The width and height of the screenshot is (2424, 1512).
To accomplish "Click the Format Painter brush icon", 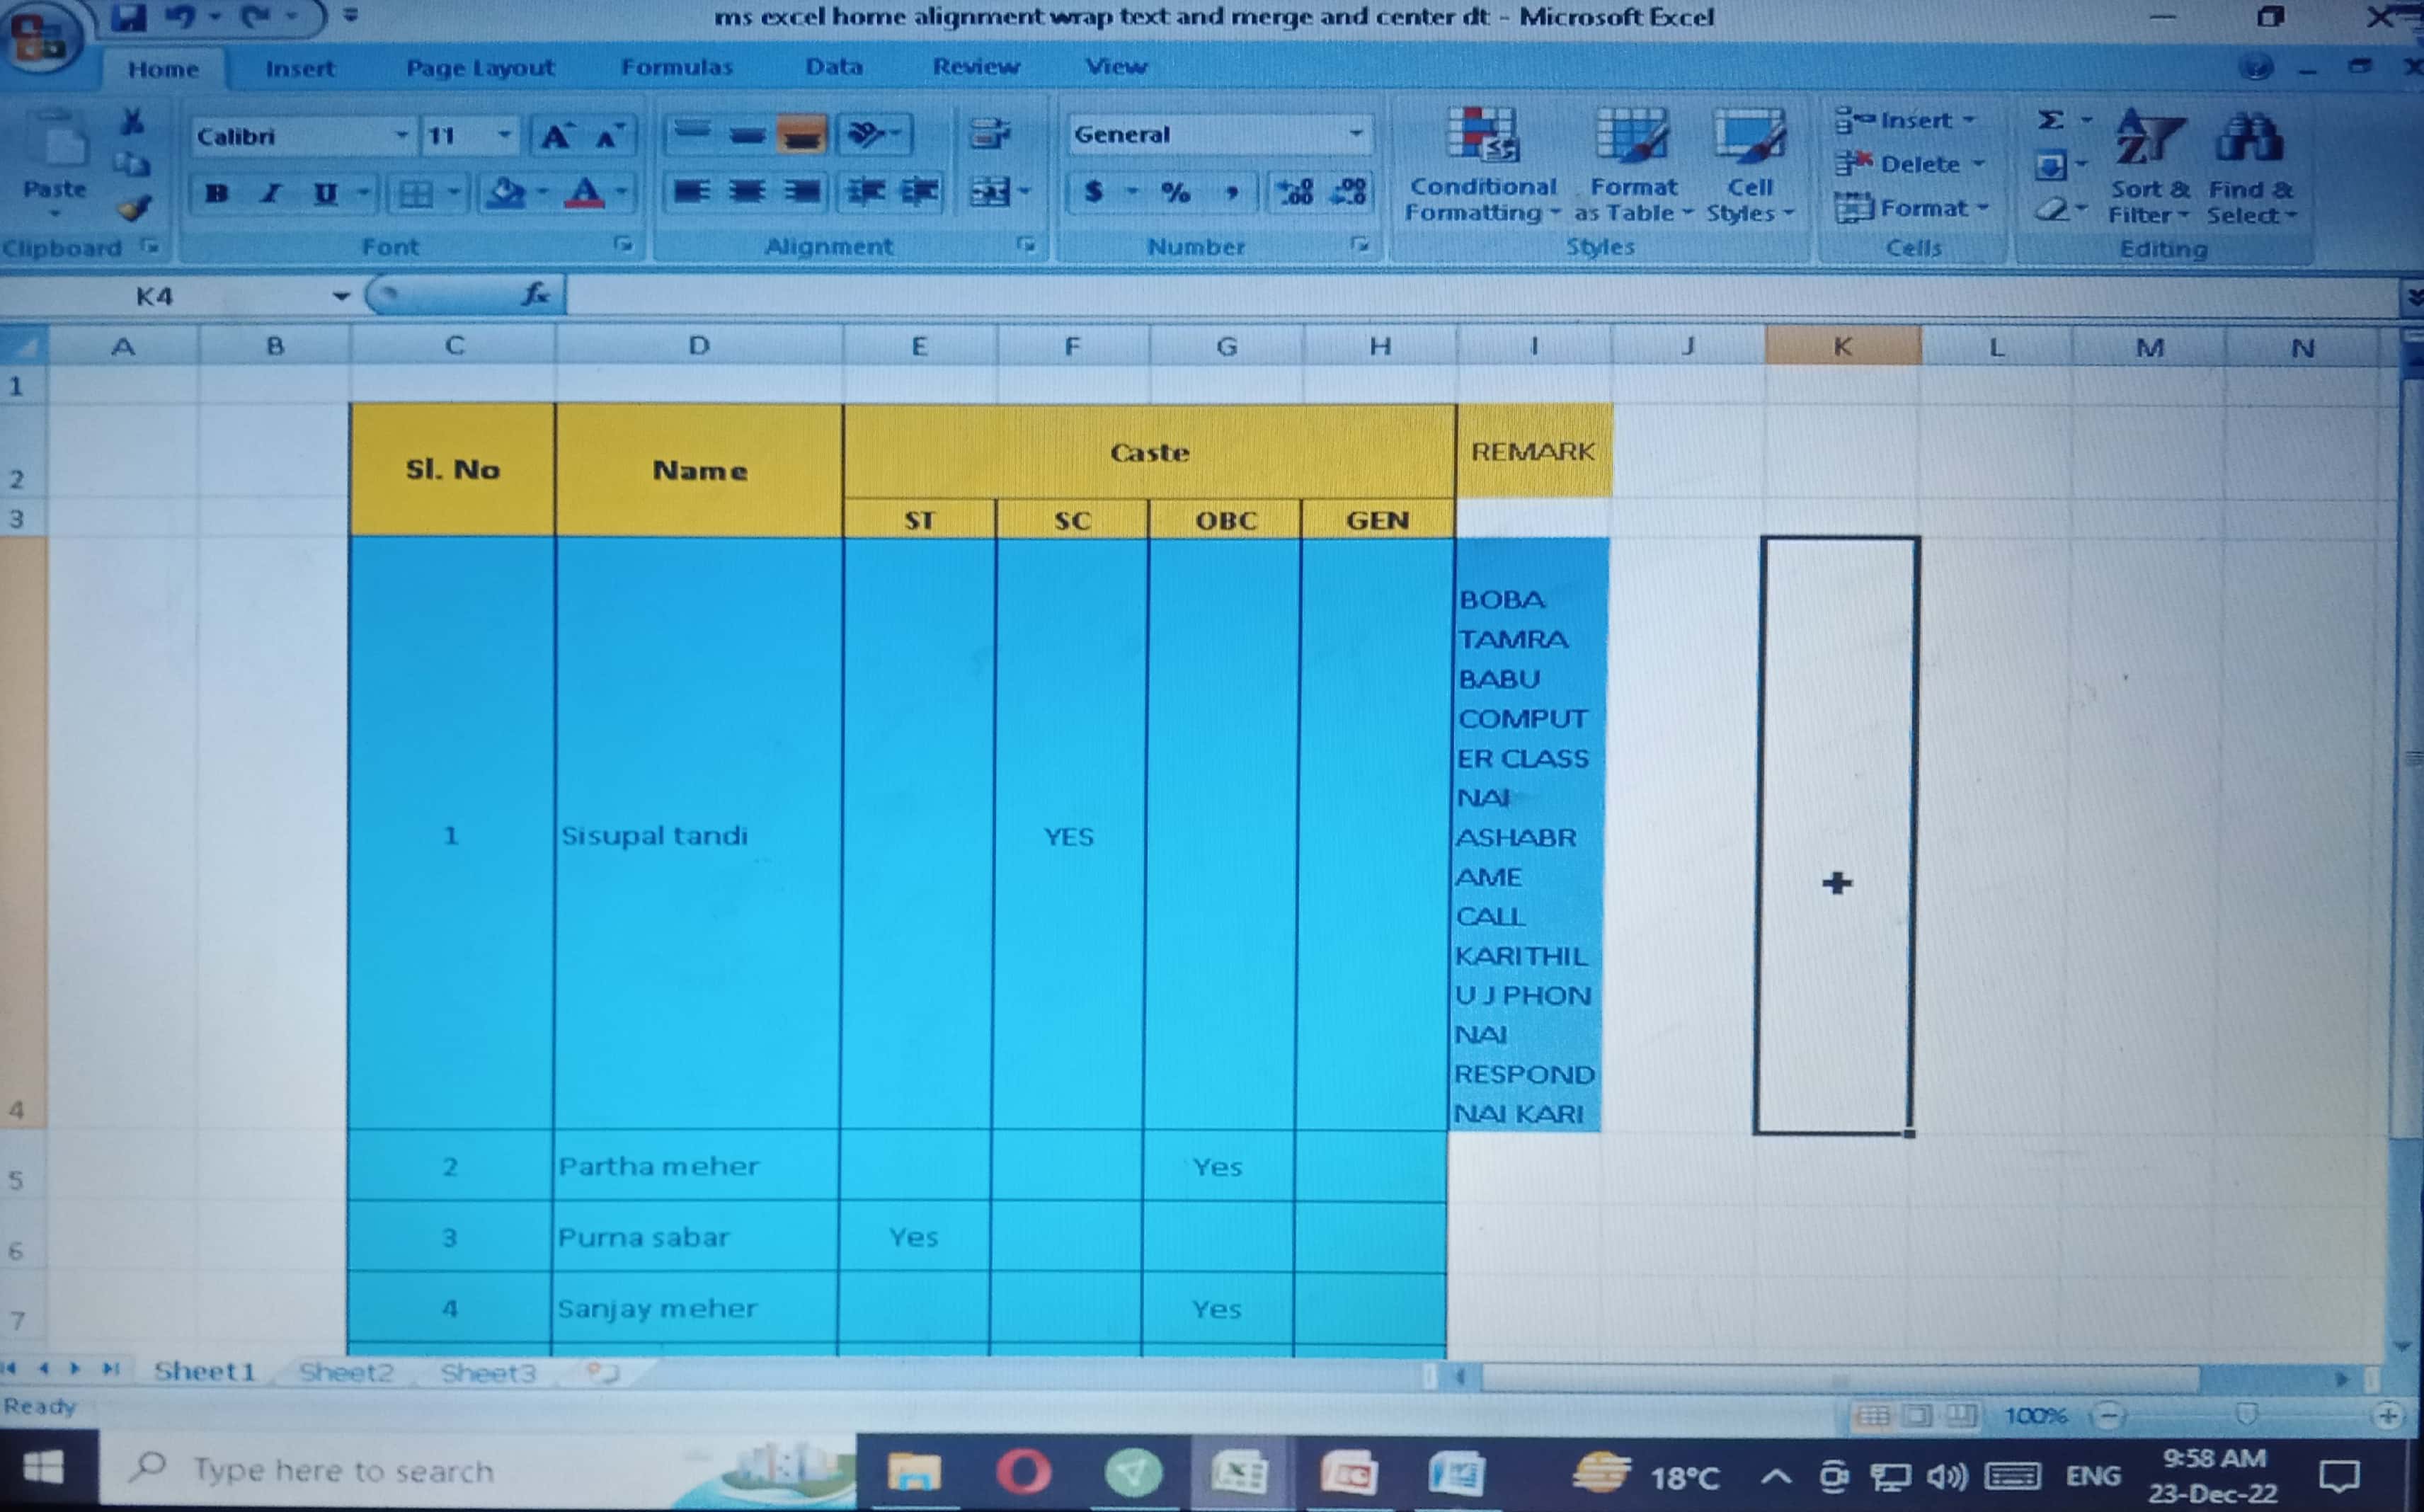I will (x=133, y=208).
